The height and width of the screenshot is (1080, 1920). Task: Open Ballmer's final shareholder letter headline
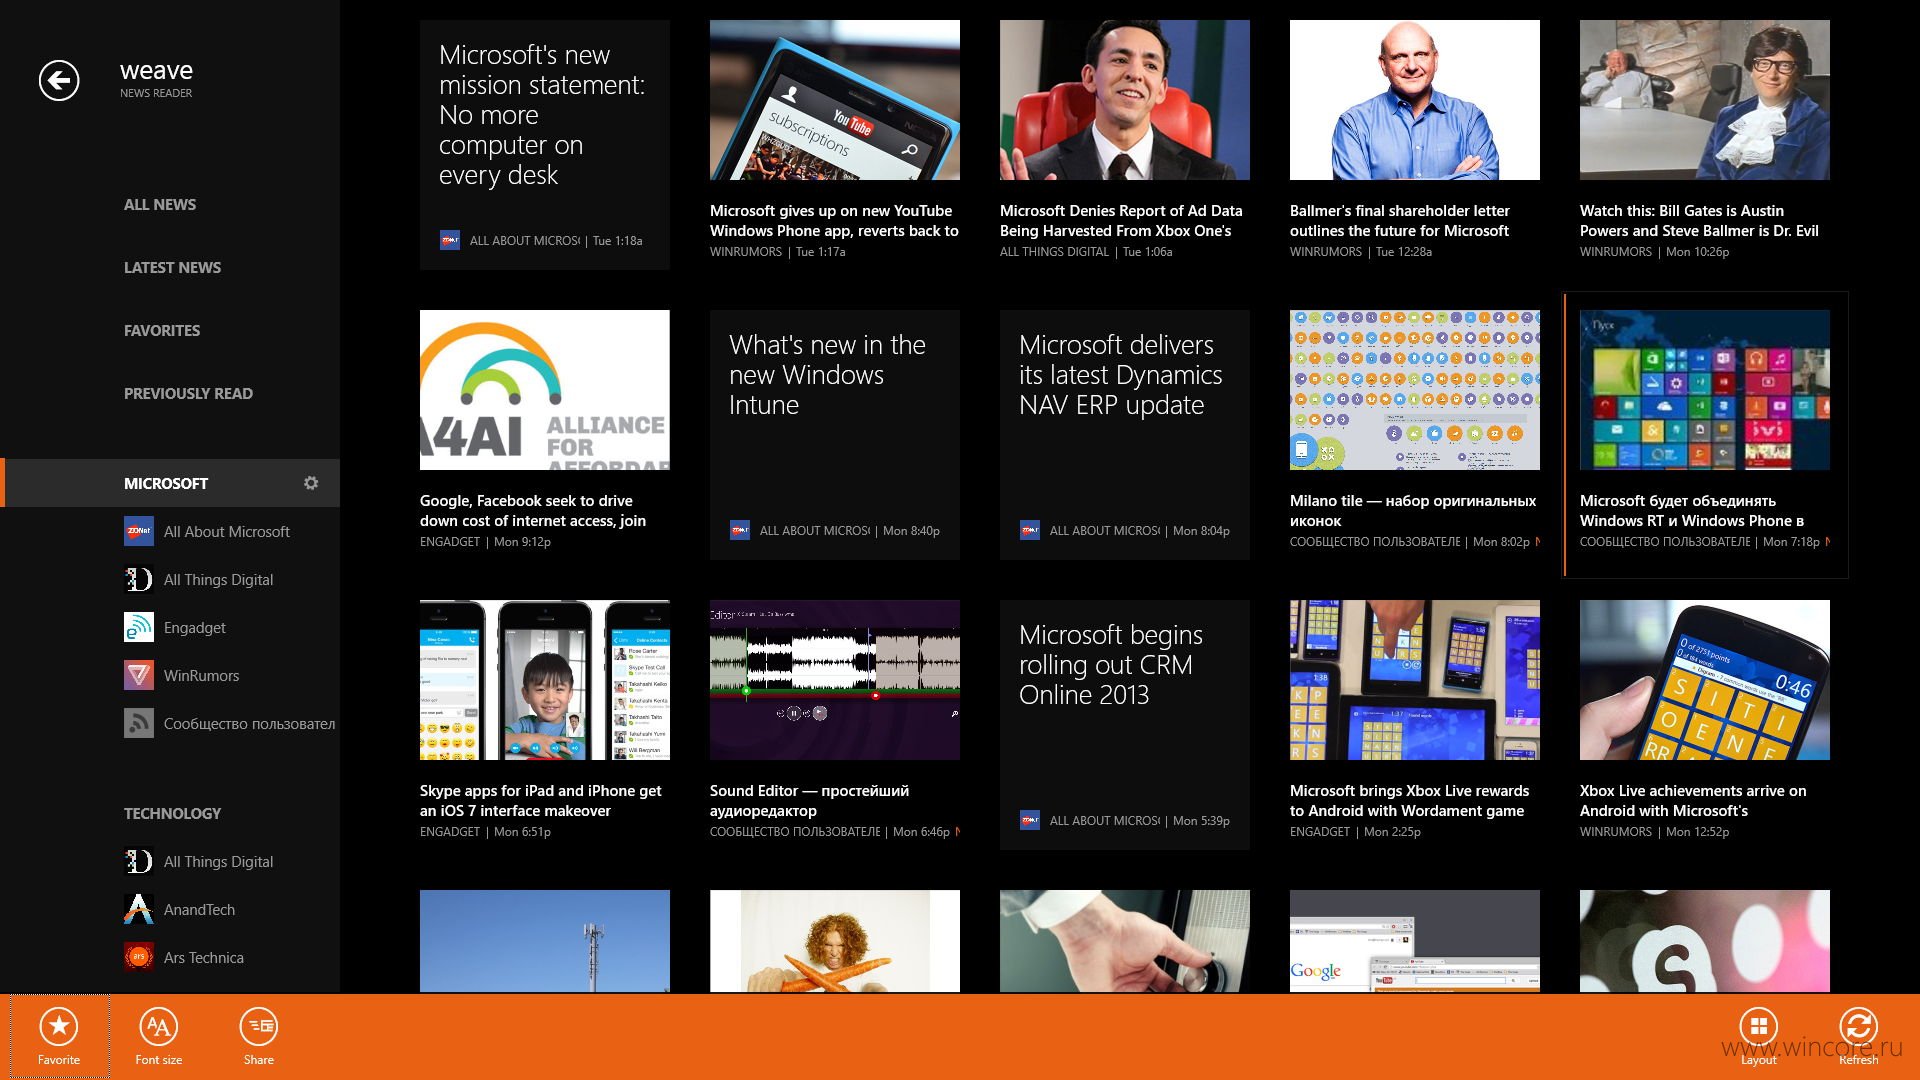pos(1400,221)
